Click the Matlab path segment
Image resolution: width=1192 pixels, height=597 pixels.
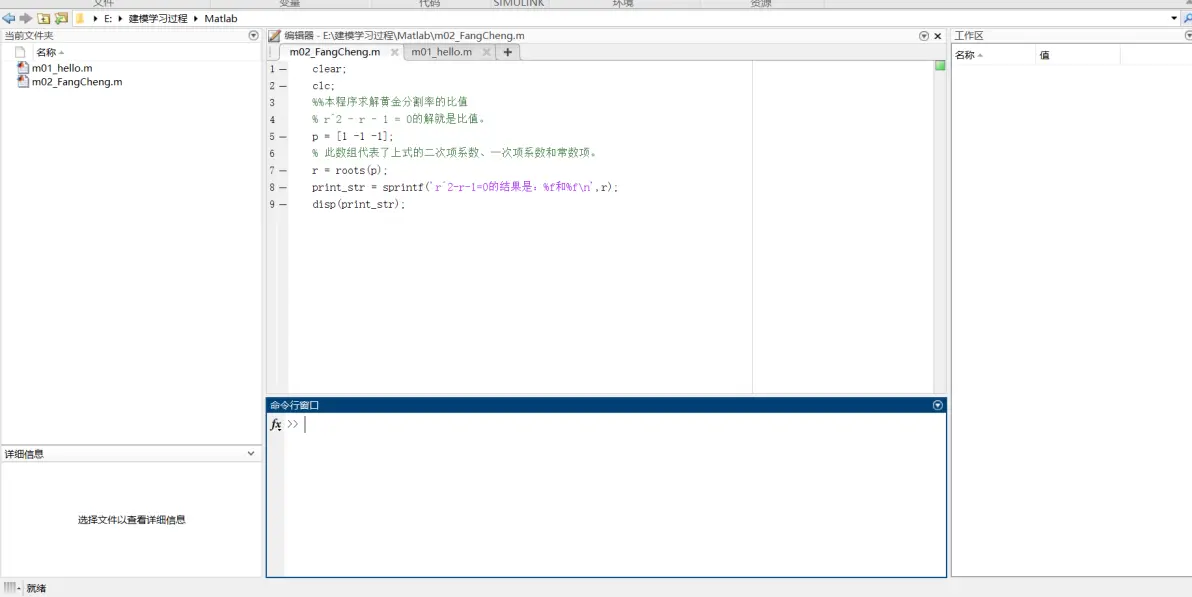click(x=221, y=18)
